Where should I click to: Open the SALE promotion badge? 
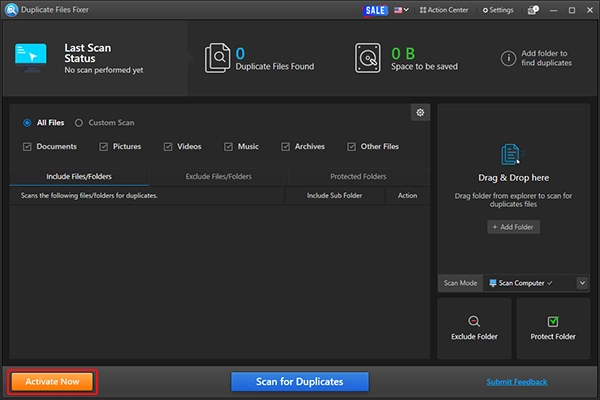[x=375, y=10]
